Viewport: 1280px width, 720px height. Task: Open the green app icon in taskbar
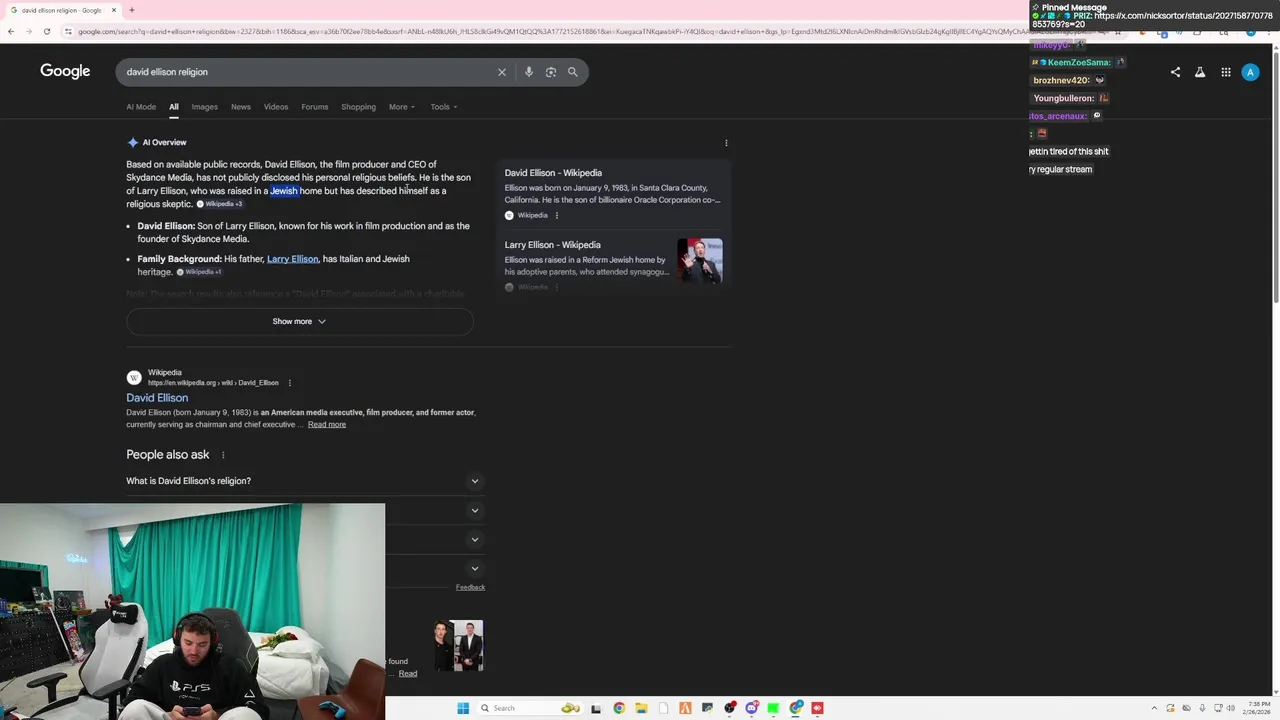[x=773, y=708]
